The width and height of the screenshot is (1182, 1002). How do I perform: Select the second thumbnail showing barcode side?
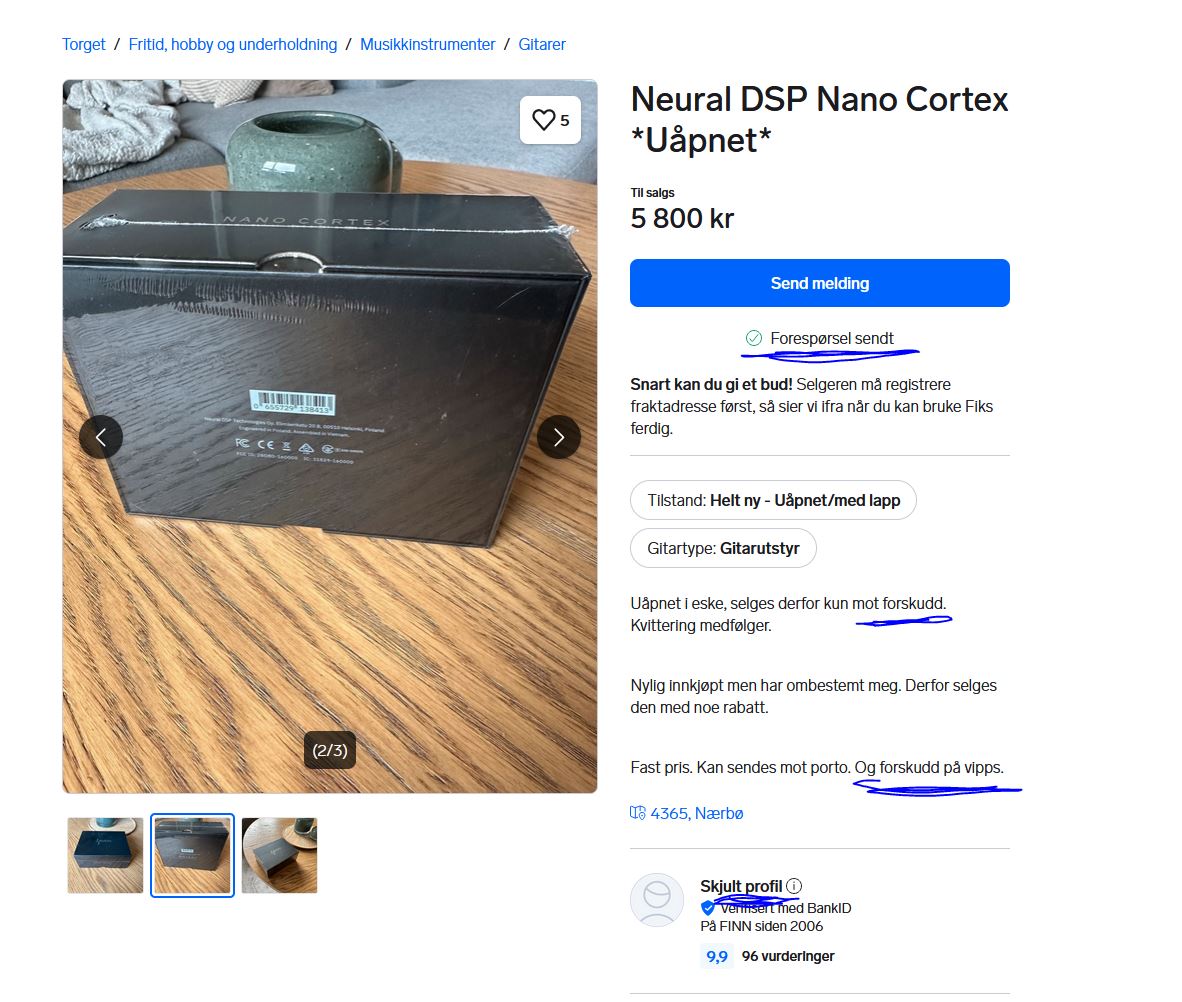click(192, 856)
